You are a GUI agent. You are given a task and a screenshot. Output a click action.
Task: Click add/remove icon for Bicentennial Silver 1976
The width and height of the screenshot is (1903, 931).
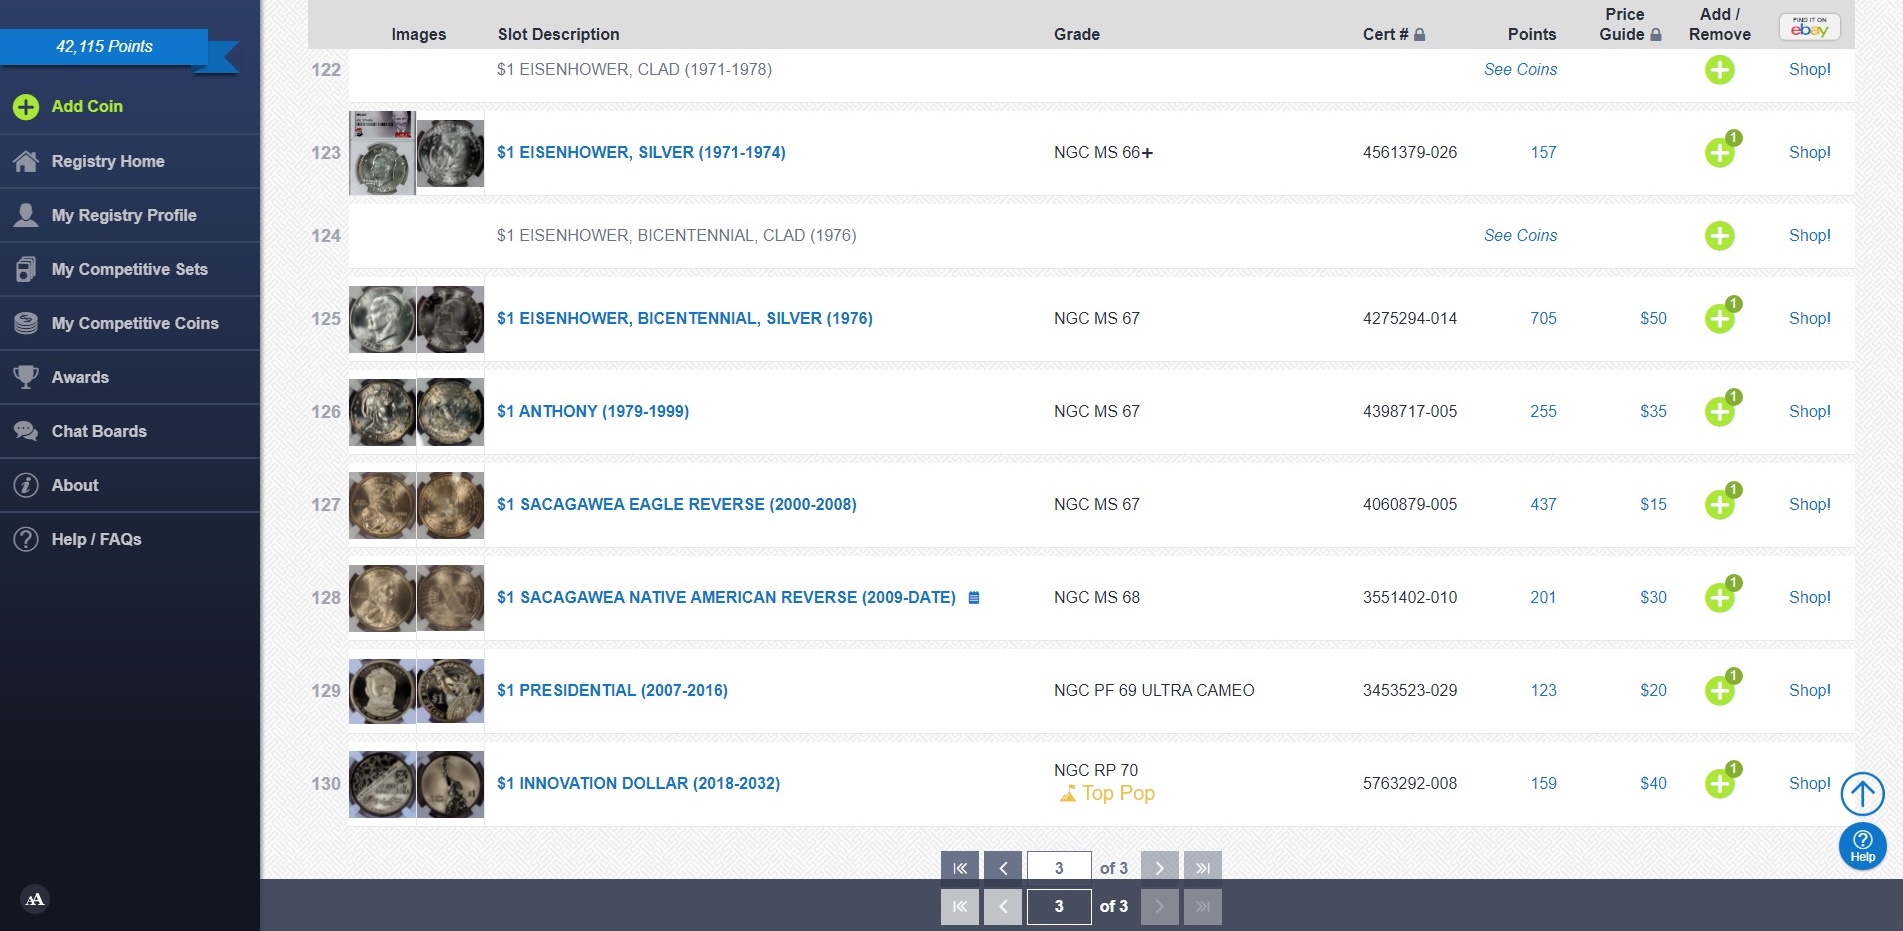(x=1719, y=319)
